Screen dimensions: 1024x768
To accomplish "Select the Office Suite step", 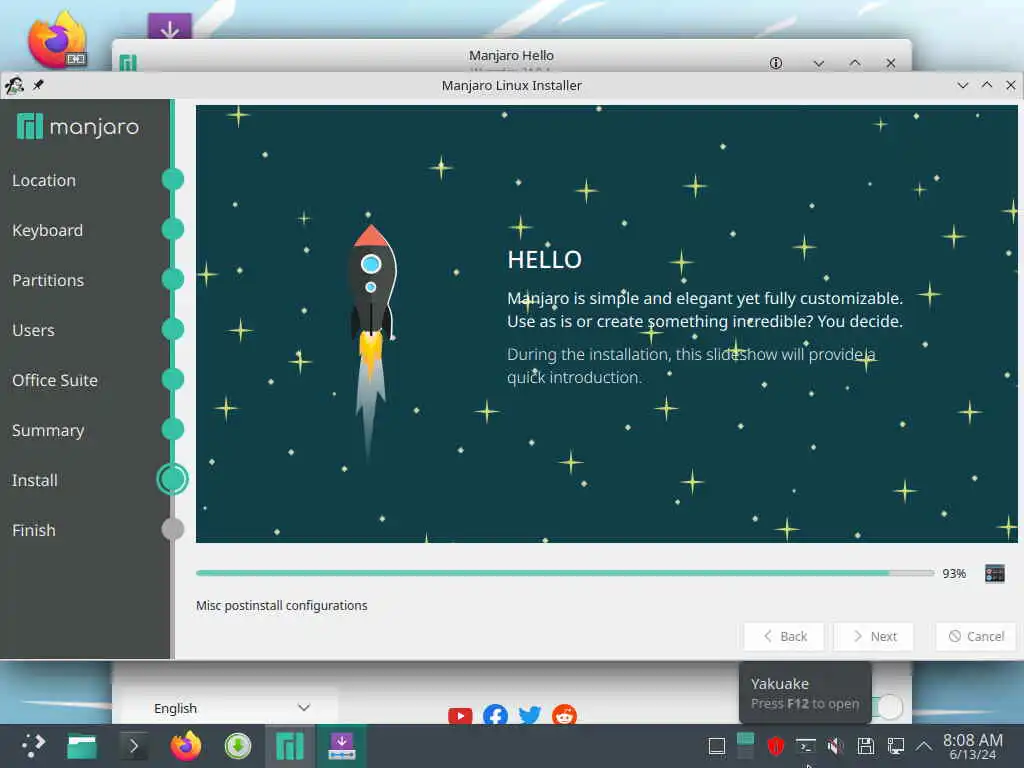I will pyautogui.click(x=55, y=380).
